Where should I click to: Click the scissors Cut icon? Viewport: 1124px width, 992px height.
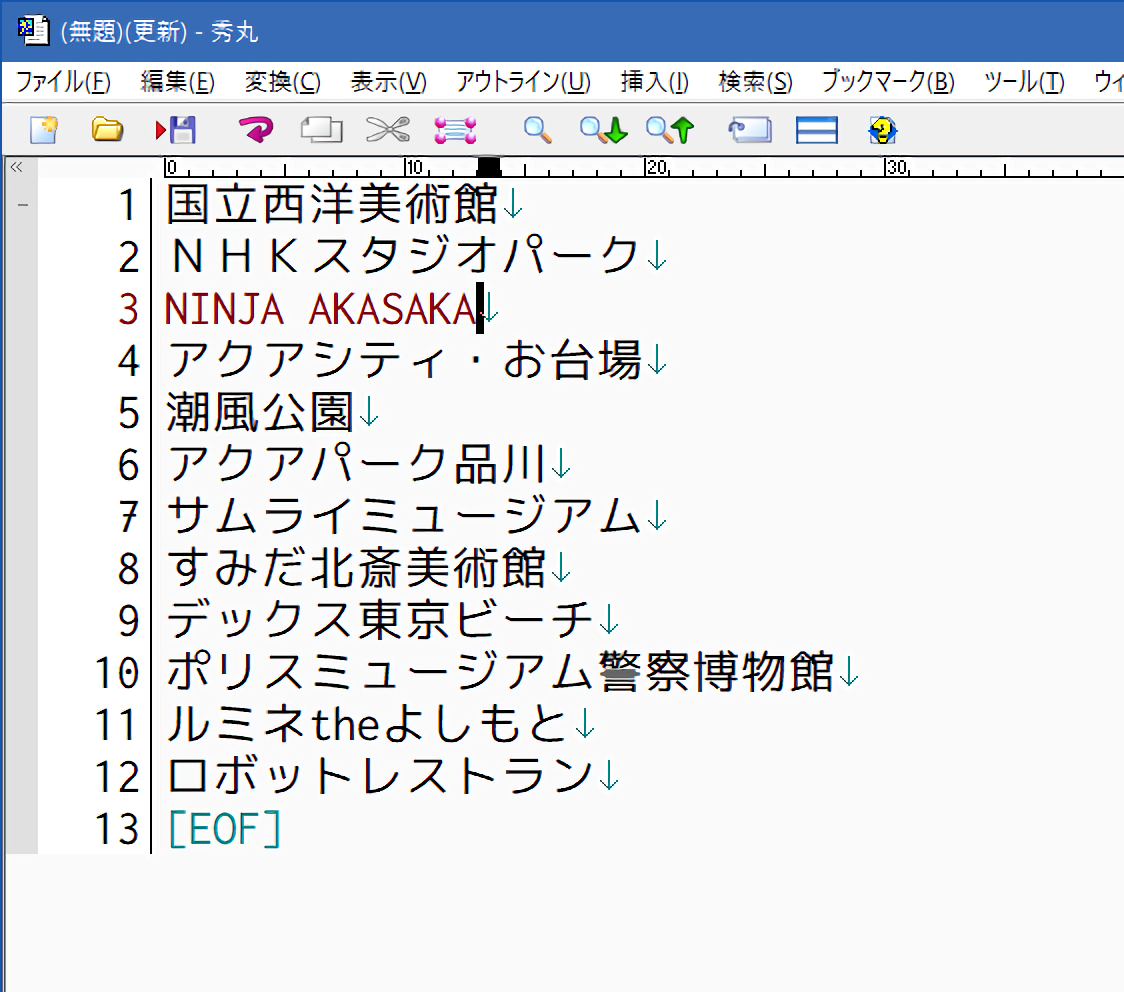point(388,129)
